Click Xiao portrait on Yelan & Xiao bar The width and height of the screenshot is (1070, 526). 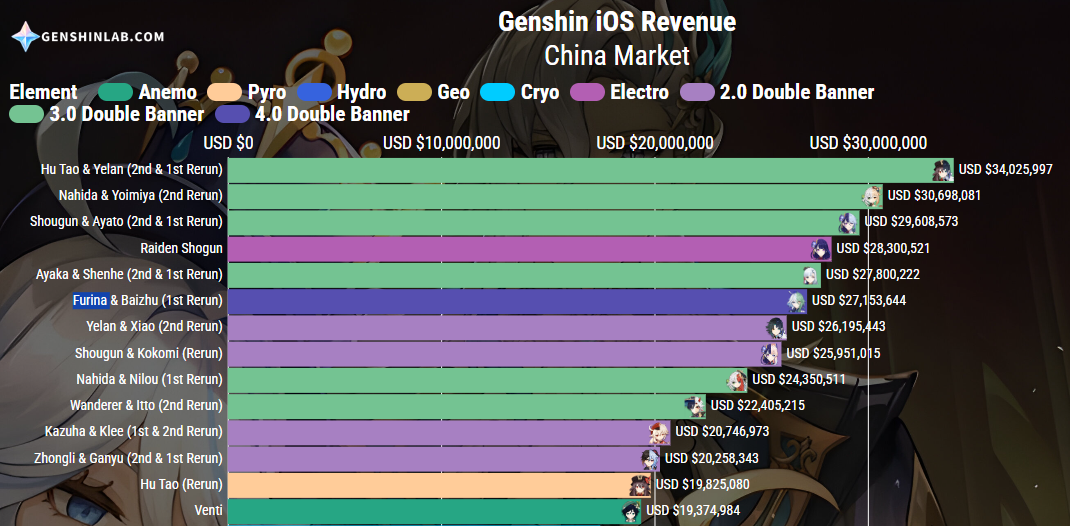(x=776, y=328)
